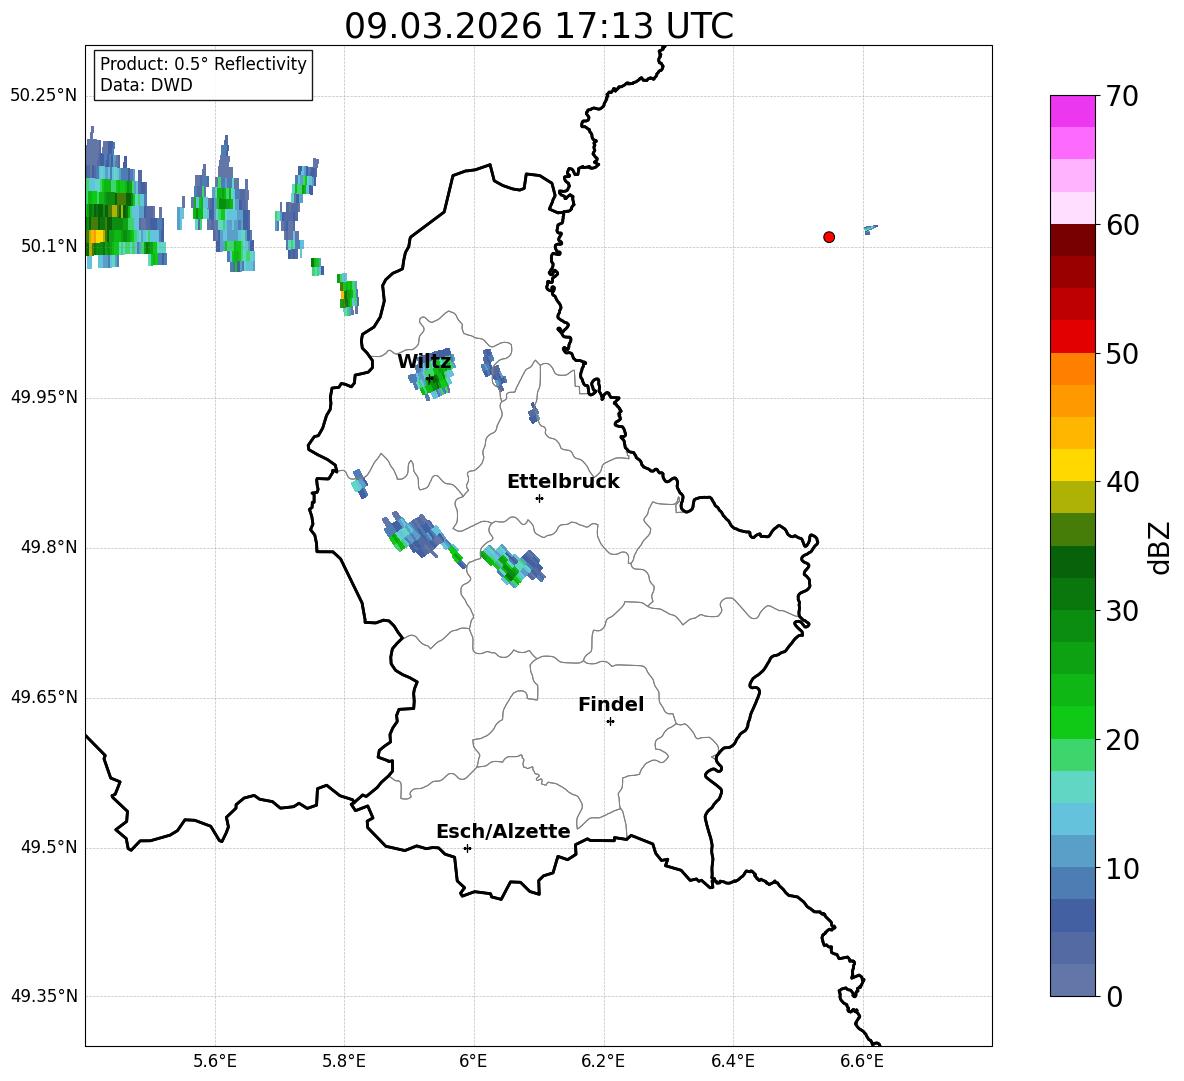Click the colorbar tick label 0
Image resolution: width=1184 pixels, height=1081 pixels.
[x=1114, y=996]
